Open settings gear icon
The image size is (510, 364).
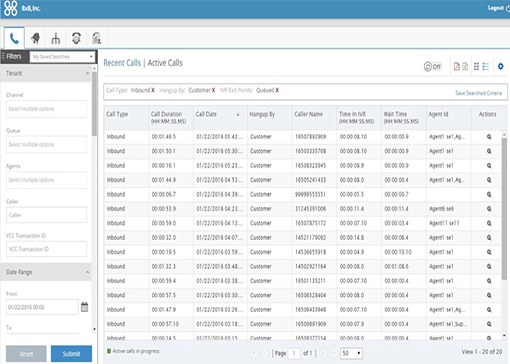tap(501, 66)
